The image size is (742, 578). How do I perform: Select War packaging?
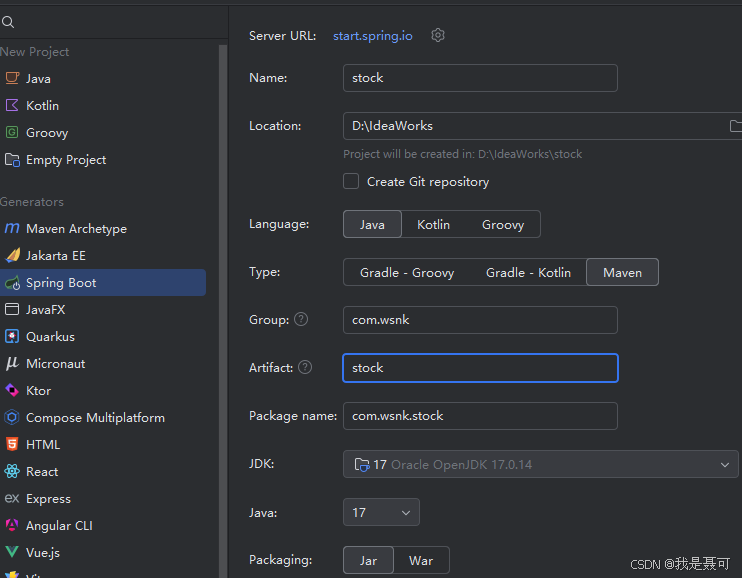421,560
